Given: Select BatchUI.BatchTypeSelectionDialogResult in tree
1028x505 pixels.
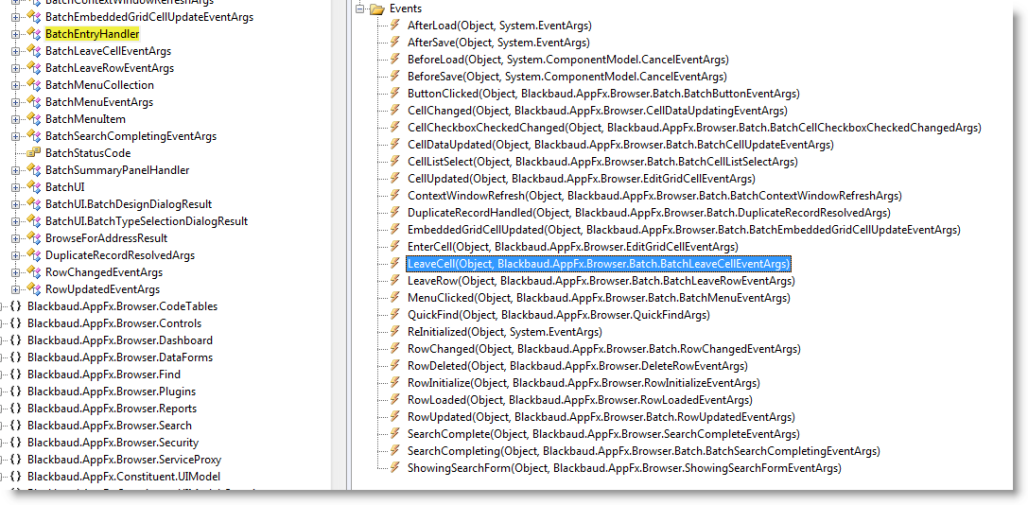Looking at the screenshot, I should [x=146, y=221].
